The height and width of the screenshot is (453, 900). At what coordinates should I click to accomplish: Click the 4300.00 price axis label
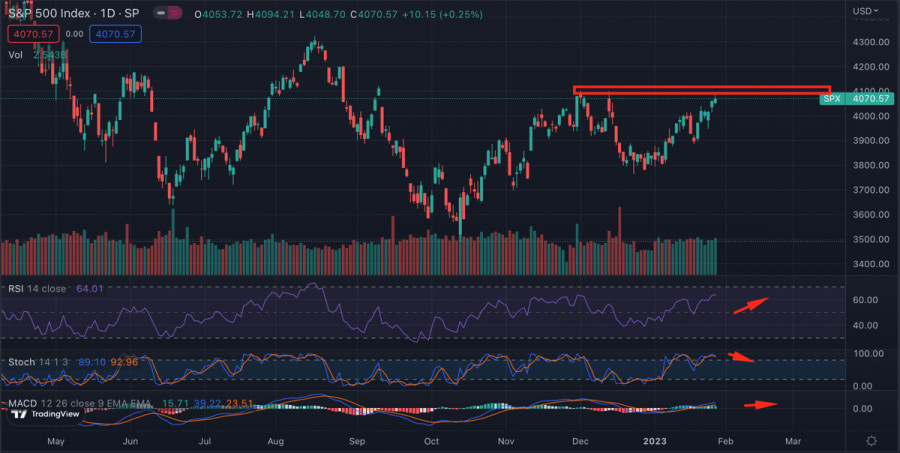click(870, 42)
